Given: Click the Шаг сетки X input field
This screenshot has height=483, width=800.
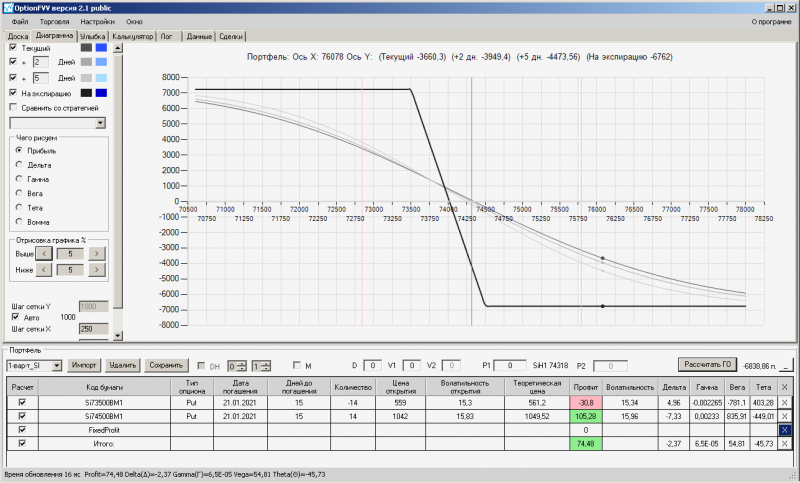Looking at the screenshot, I should pos(94,329).
